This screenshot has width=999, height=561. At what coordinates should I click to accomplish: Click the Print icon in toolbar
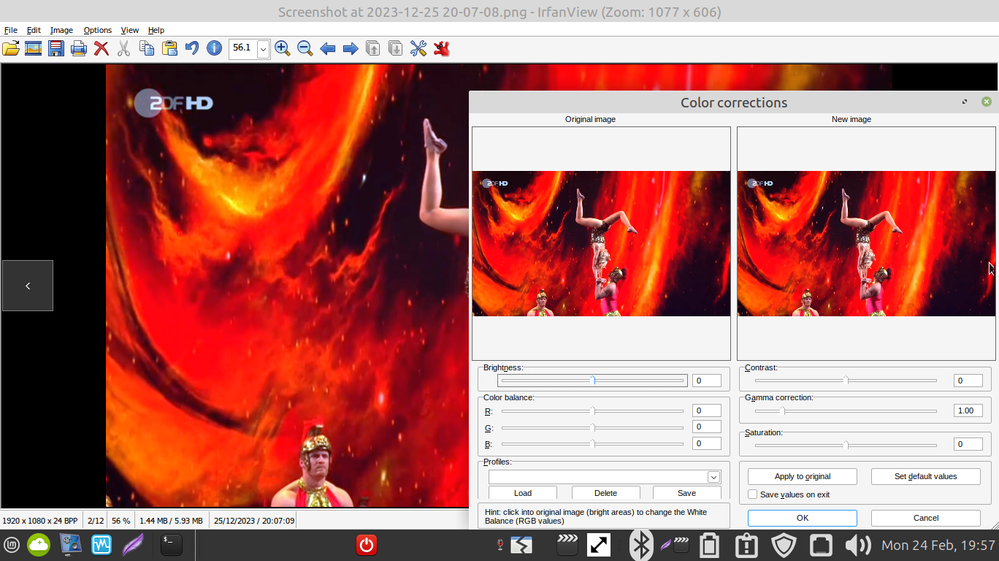[78, 48]
